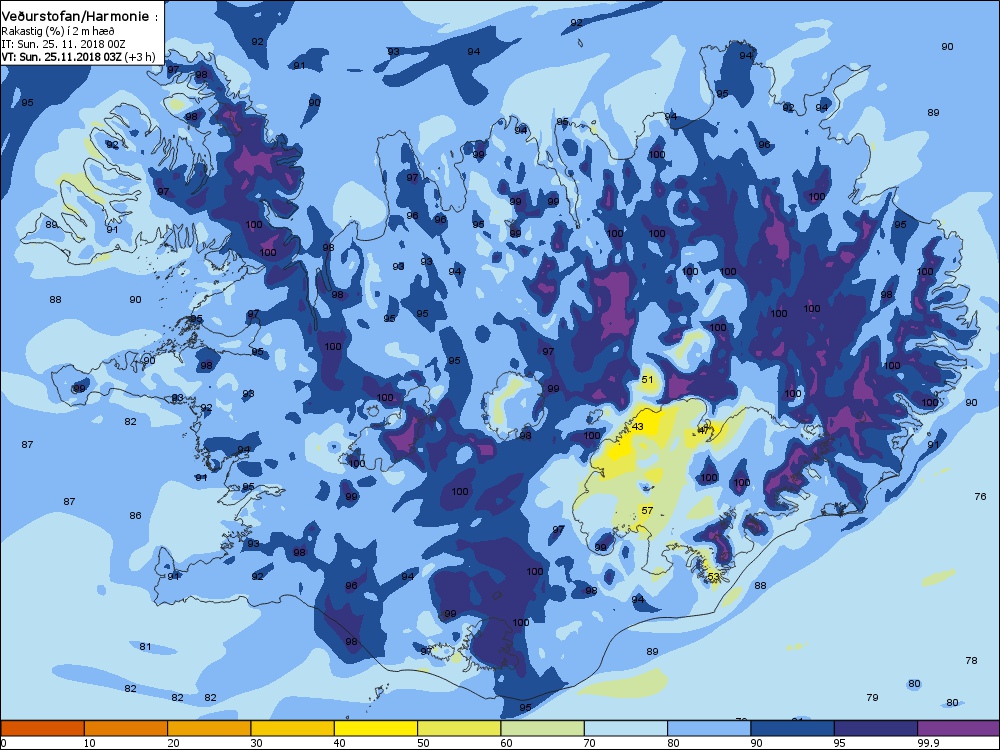This screenshot has height=750, width=1000.
Task: Pick the 20–30 amber legend swatch
Action: 209,728
